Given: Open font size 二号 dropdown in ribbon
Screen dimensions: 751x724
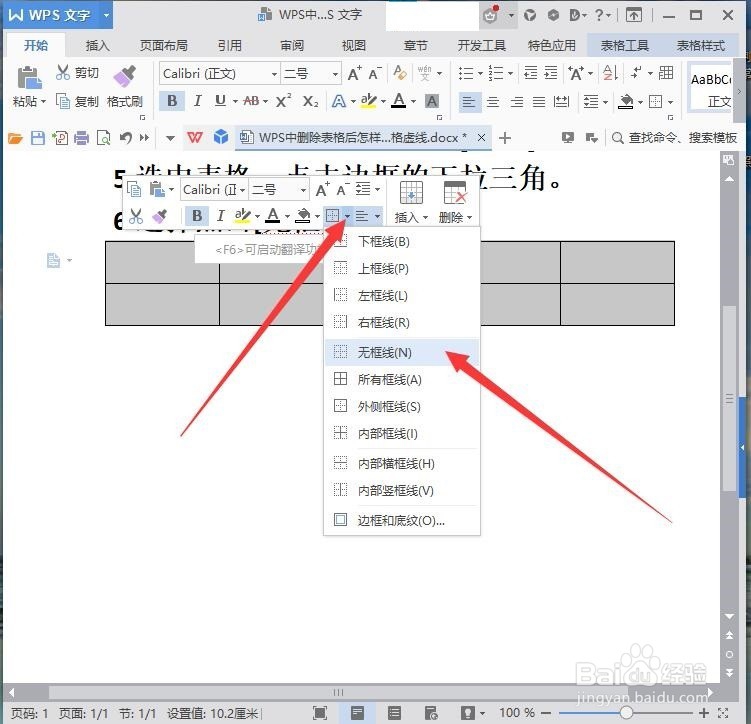Looking at the screenshot, I should 335,74.
